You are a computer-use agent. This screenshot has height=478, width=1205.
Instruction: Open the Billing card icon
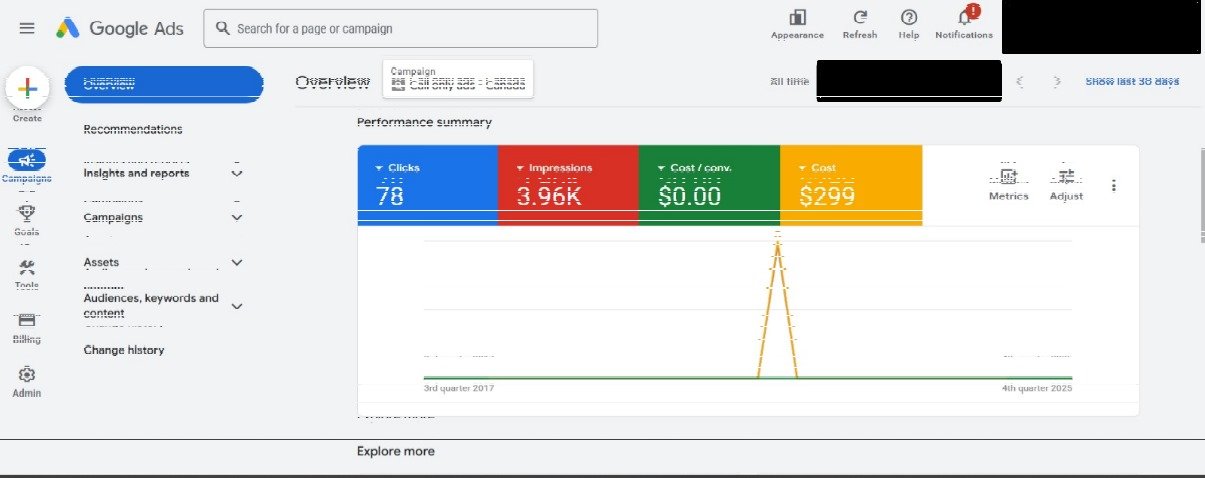(x=27, y=322)
